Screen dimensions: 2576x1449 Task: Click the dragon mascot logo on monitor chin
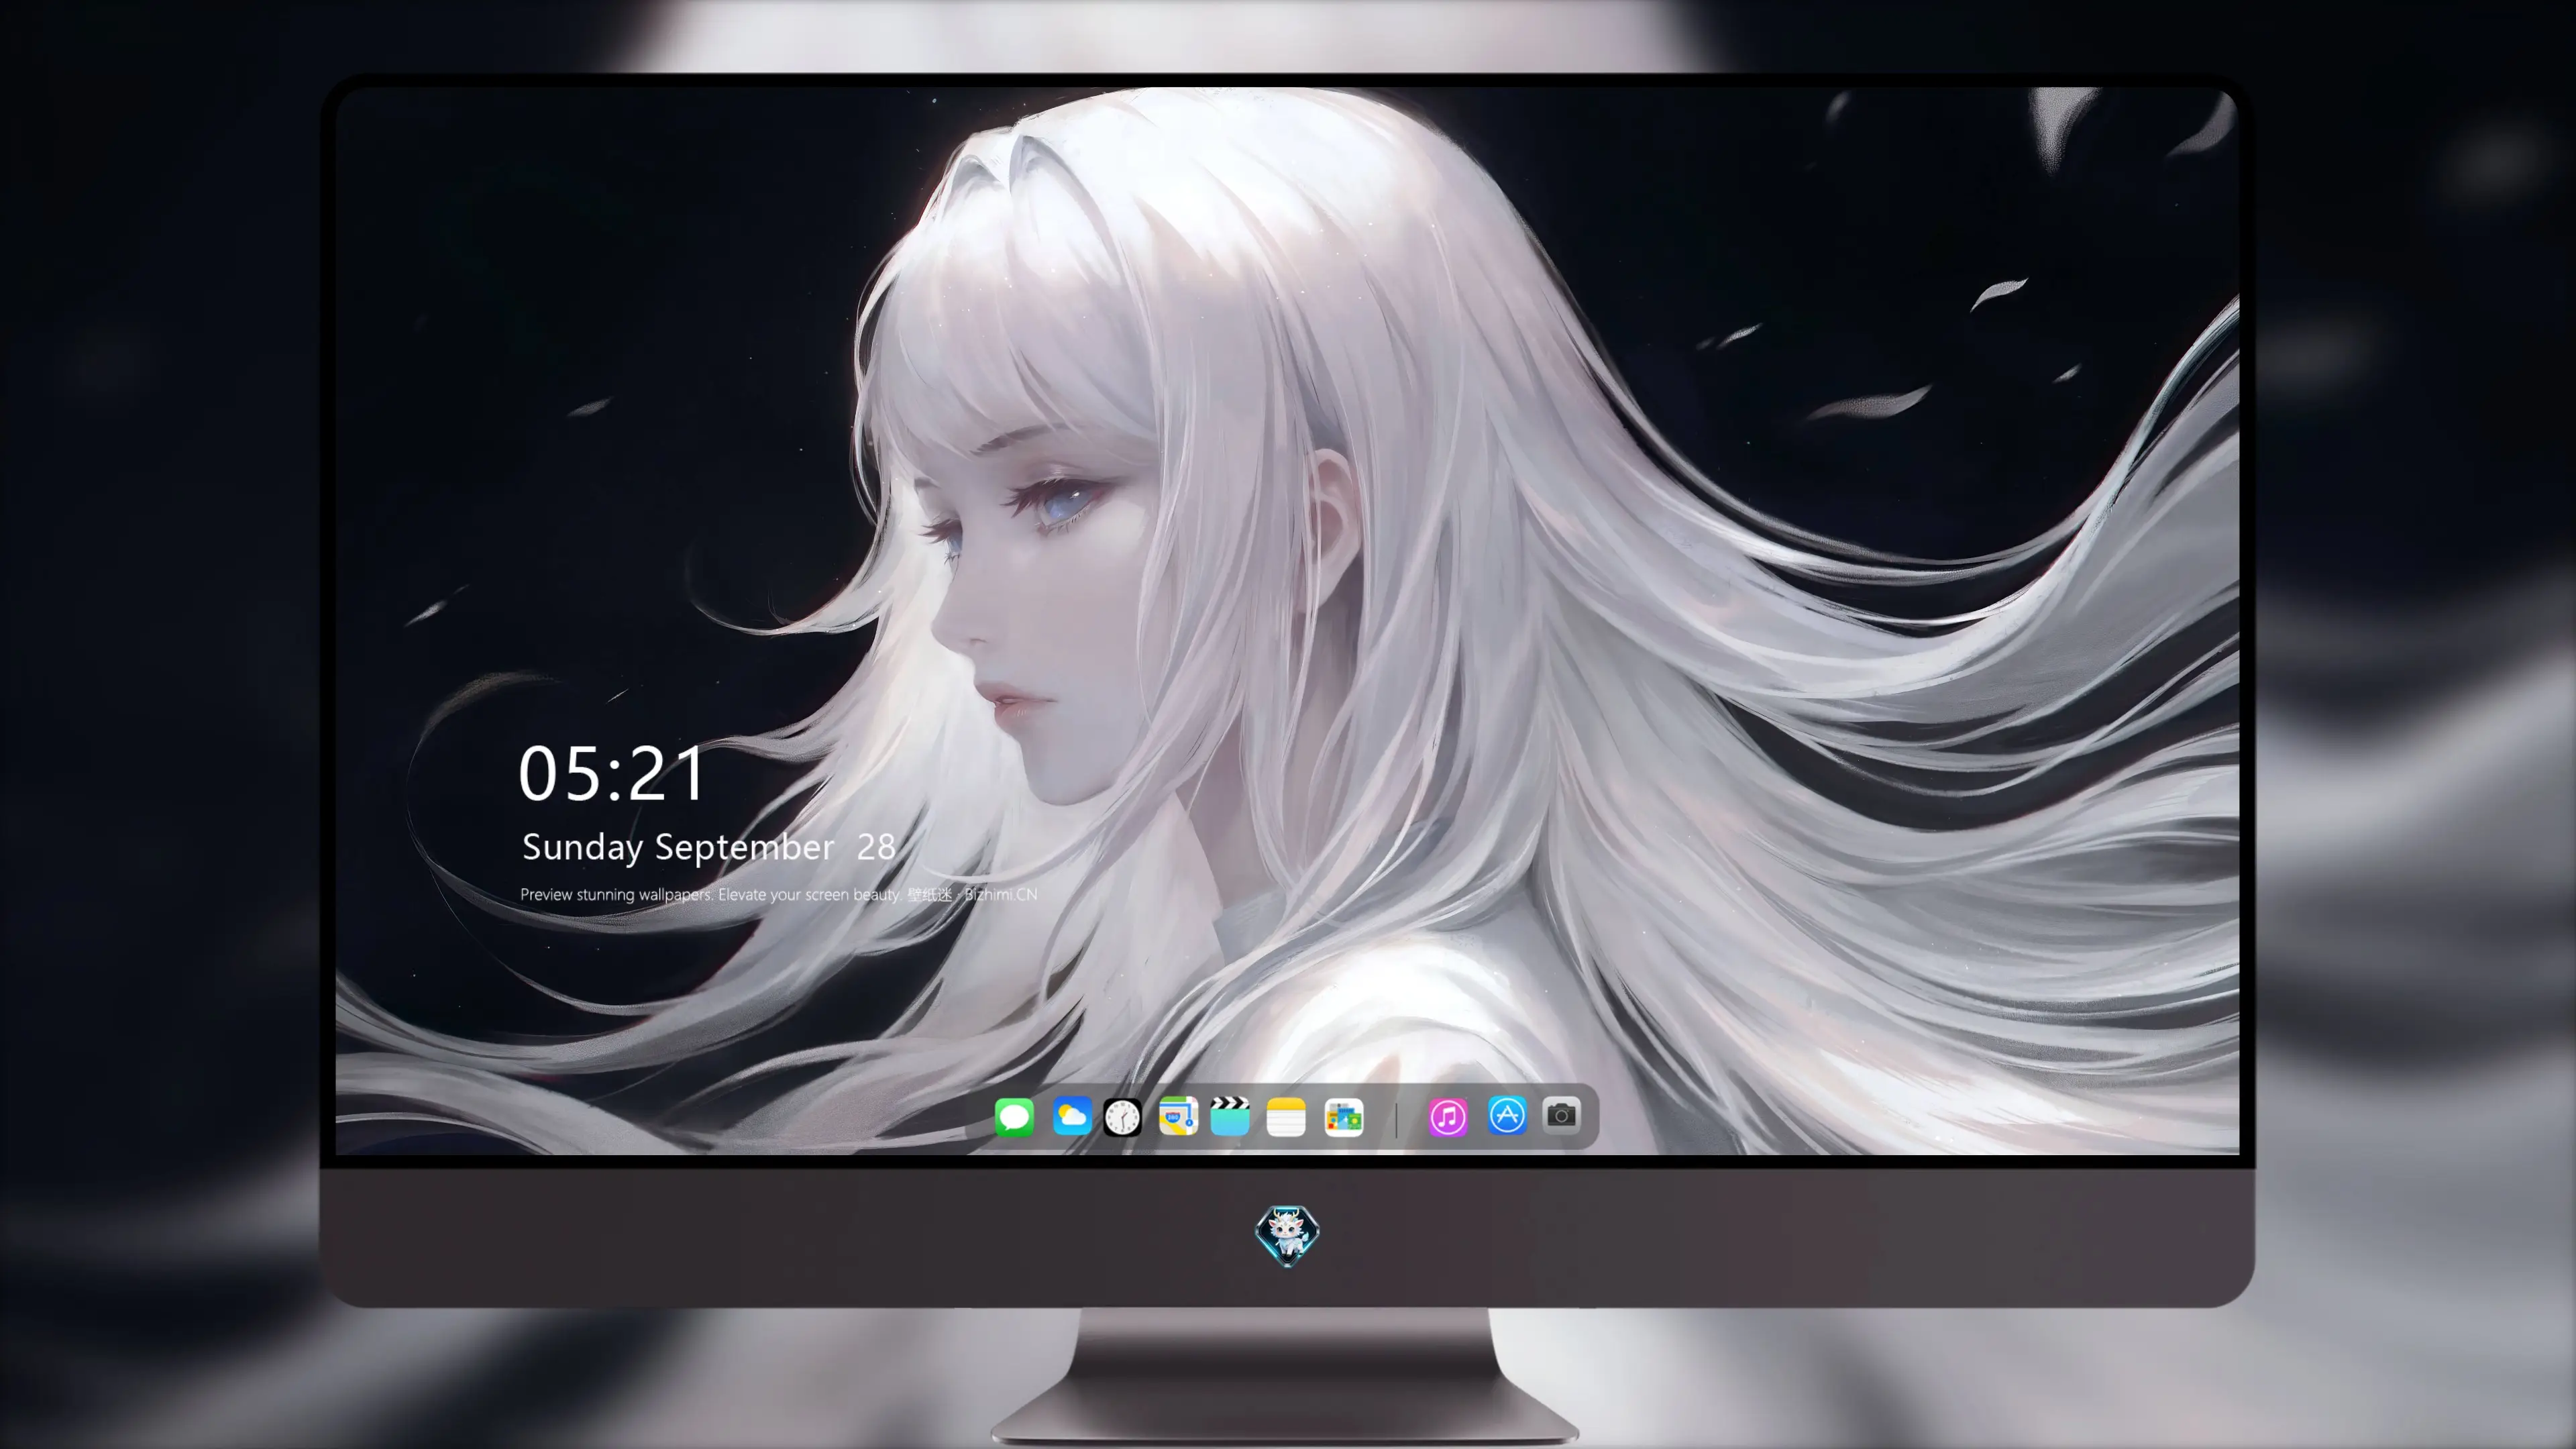click(x=1287, y=1235)
